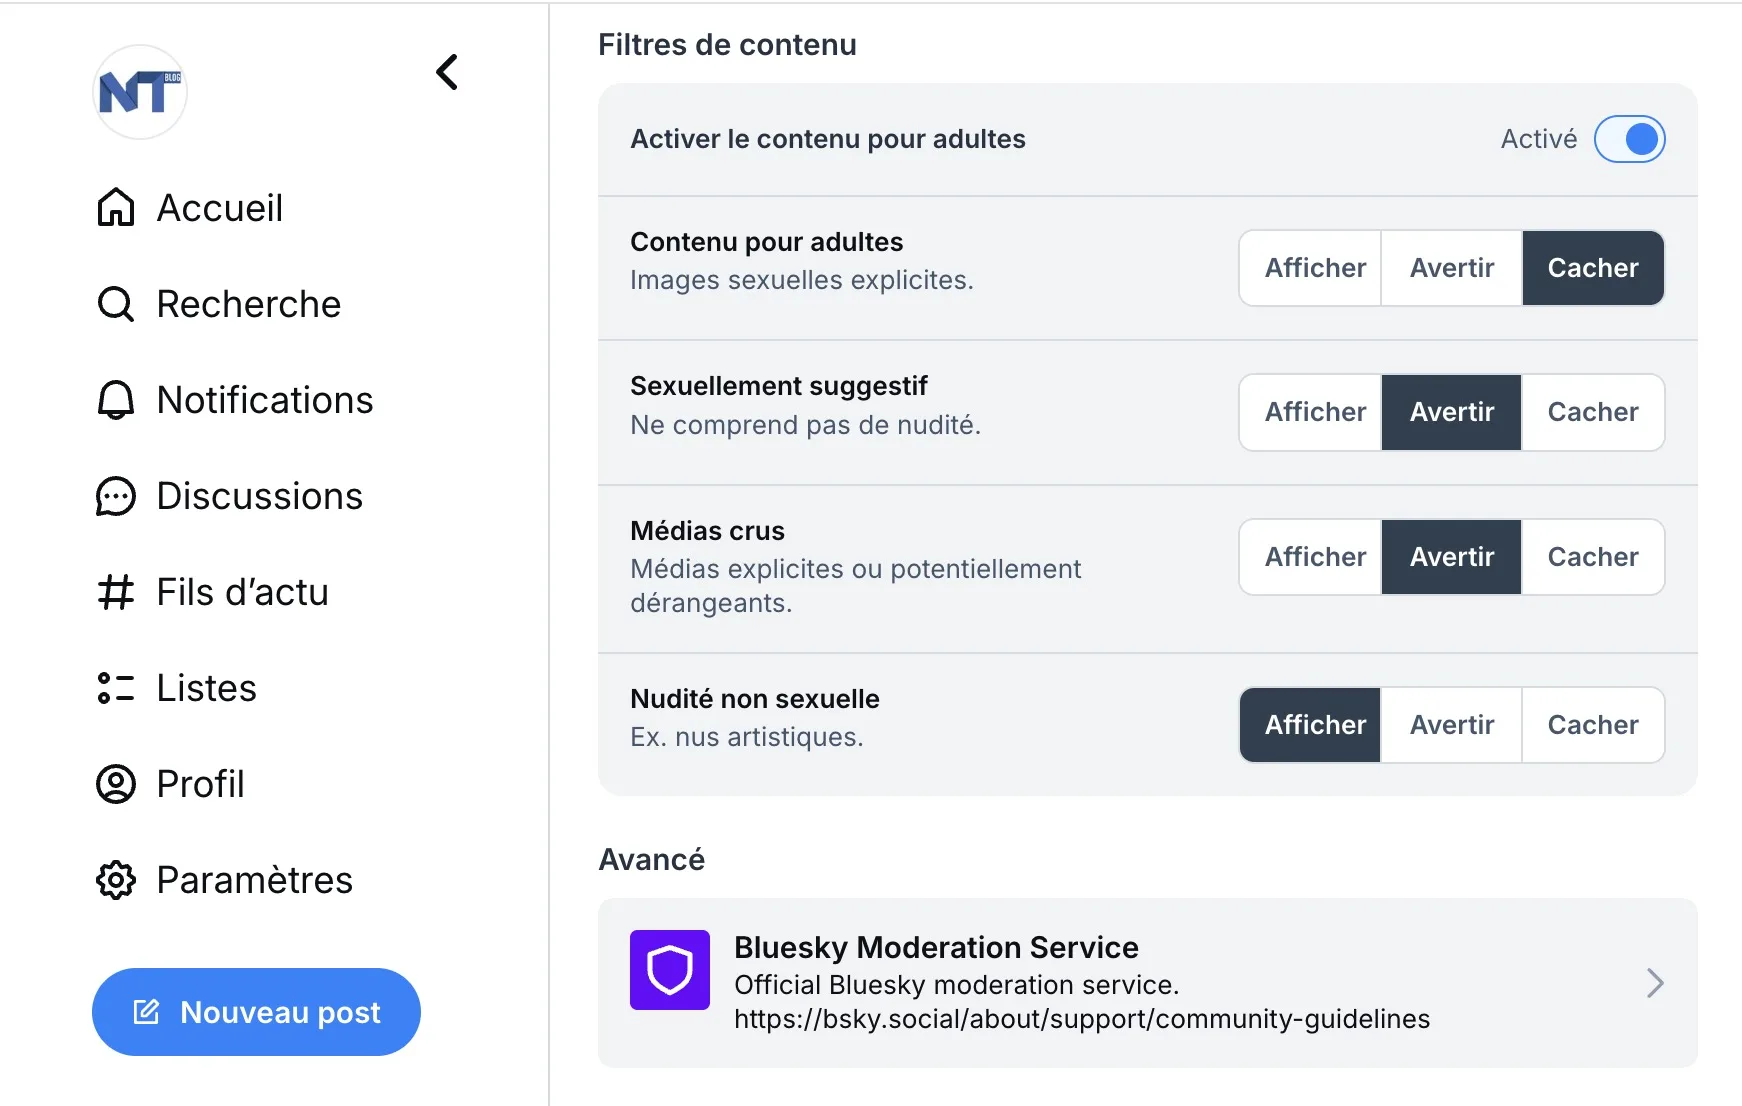The image size is (1742, 1106).
Task: Collapse sidebar with back chevron
Action: [447, 72]
